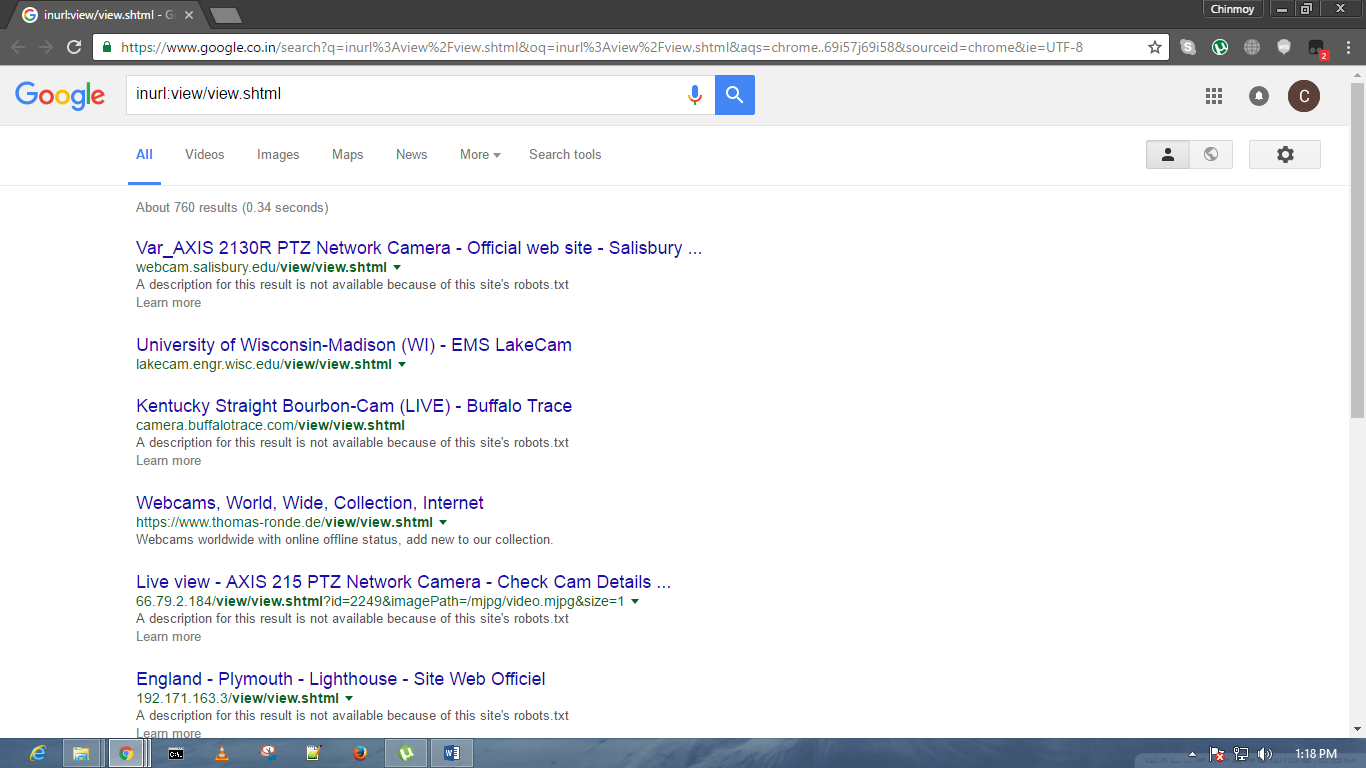The width and height of the screenshot is (1366, 768).
Task: Launch Firefox from the taskbar
Action: [359, 753]
